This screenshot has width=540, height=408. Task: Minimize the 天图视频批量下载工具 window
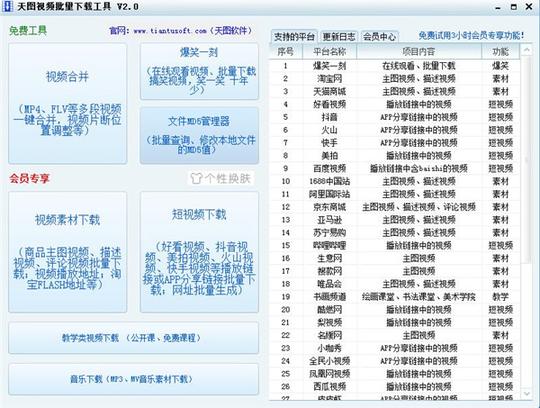point(498,7)
